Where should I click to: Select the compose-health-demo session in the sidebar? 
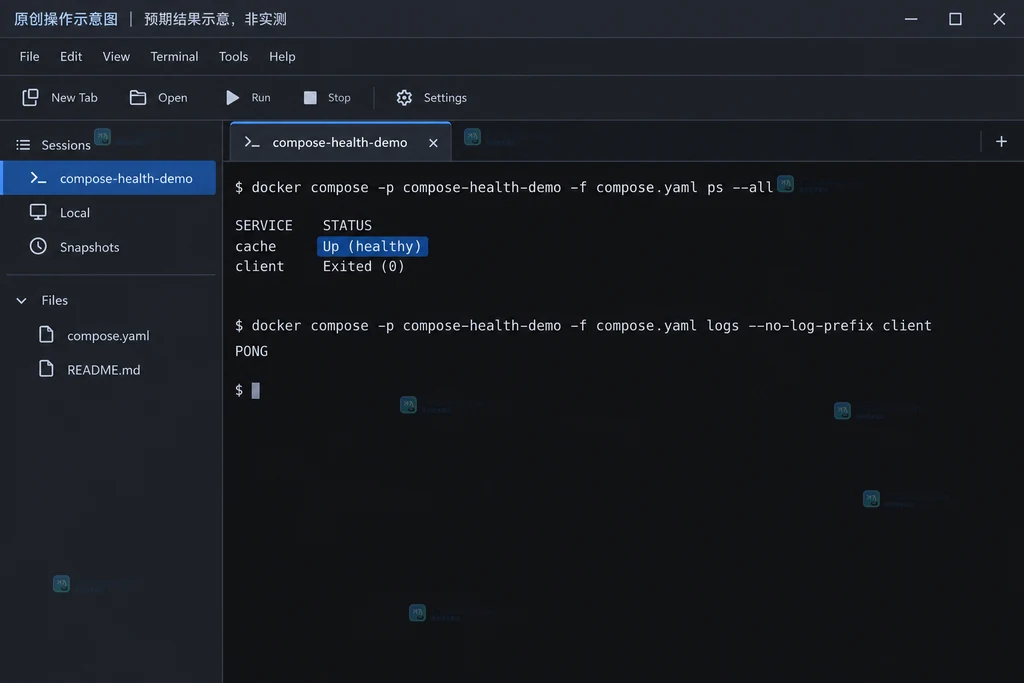108,178
